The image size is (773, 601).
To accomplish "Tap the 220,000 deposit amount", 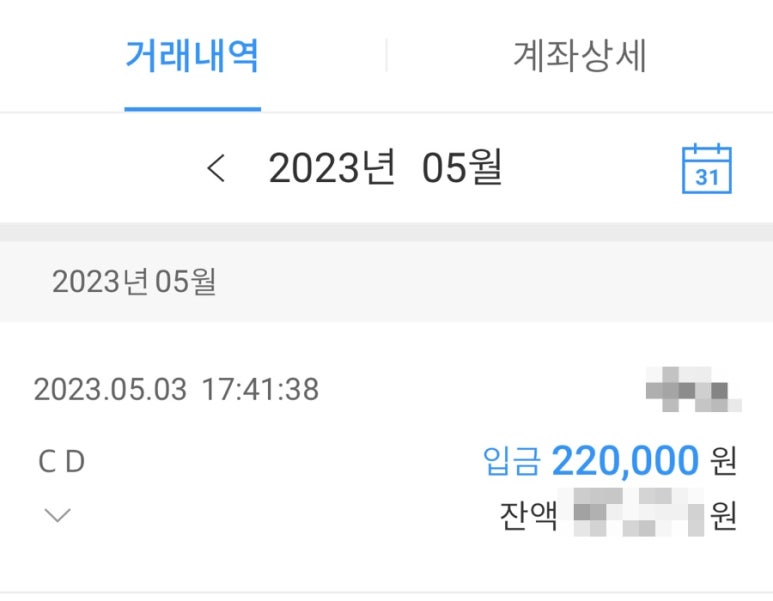I will 625,461.
